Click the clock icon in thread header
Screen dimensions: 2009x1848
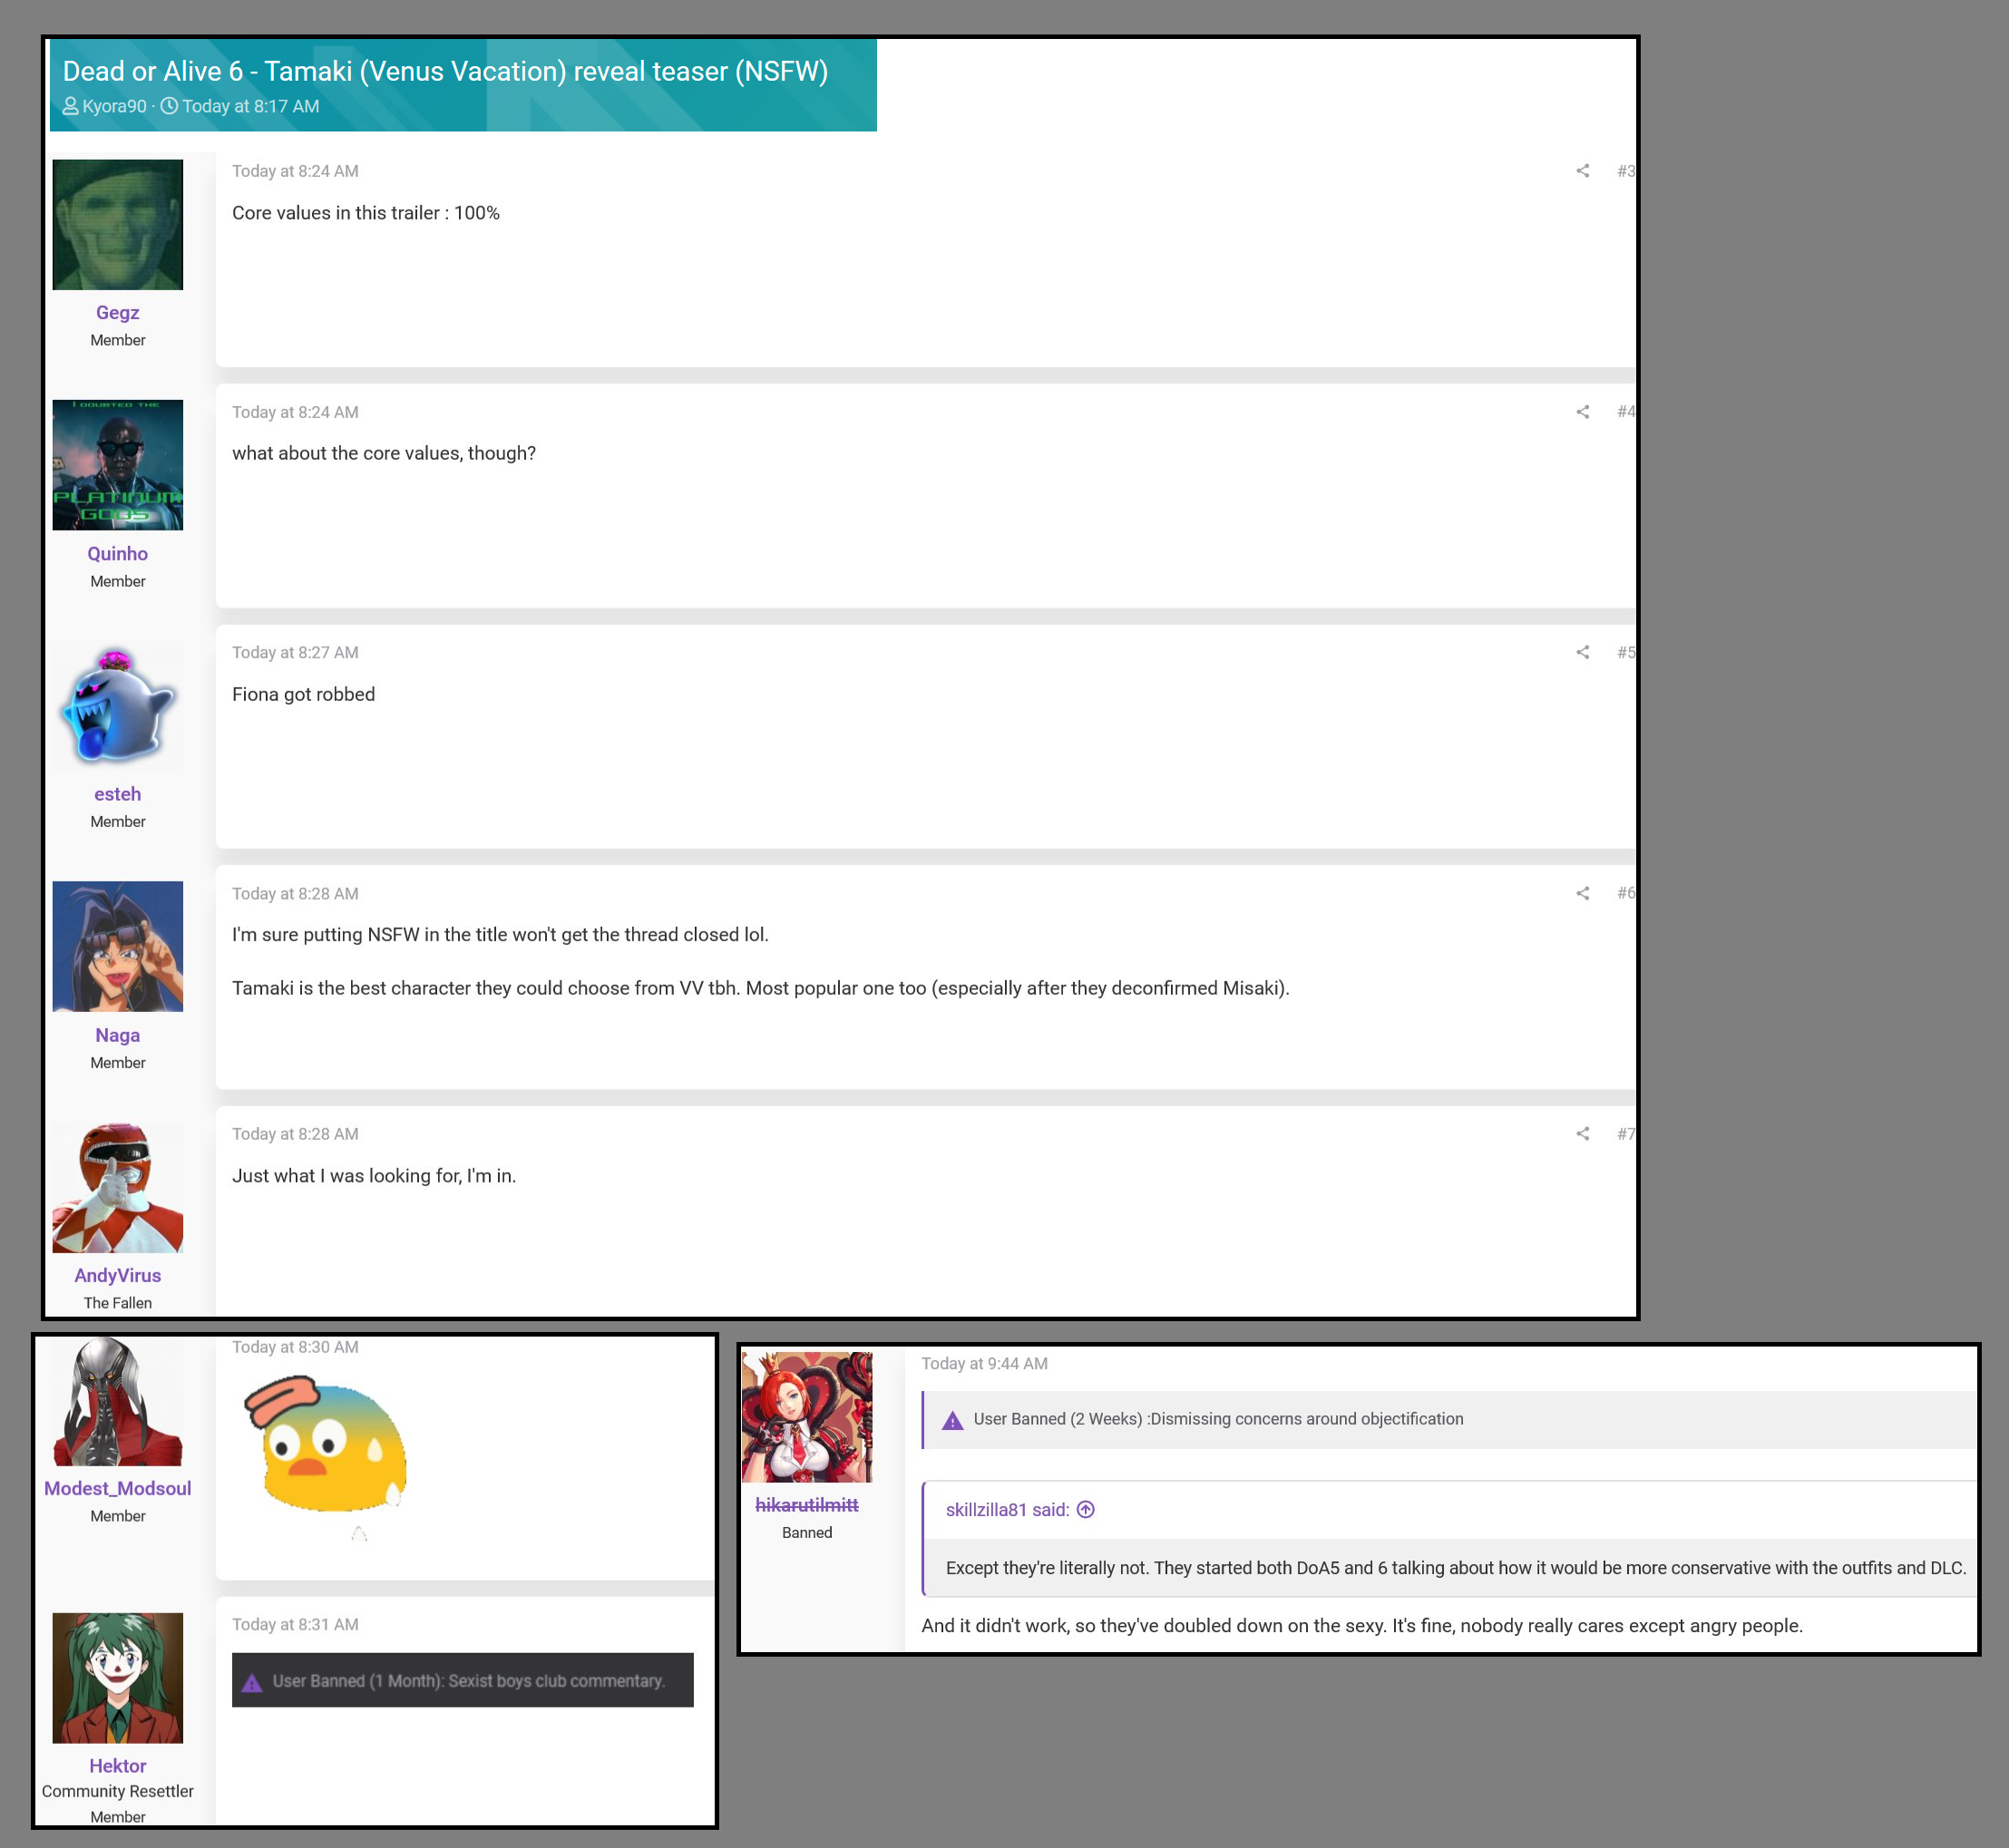coord(169,106)
